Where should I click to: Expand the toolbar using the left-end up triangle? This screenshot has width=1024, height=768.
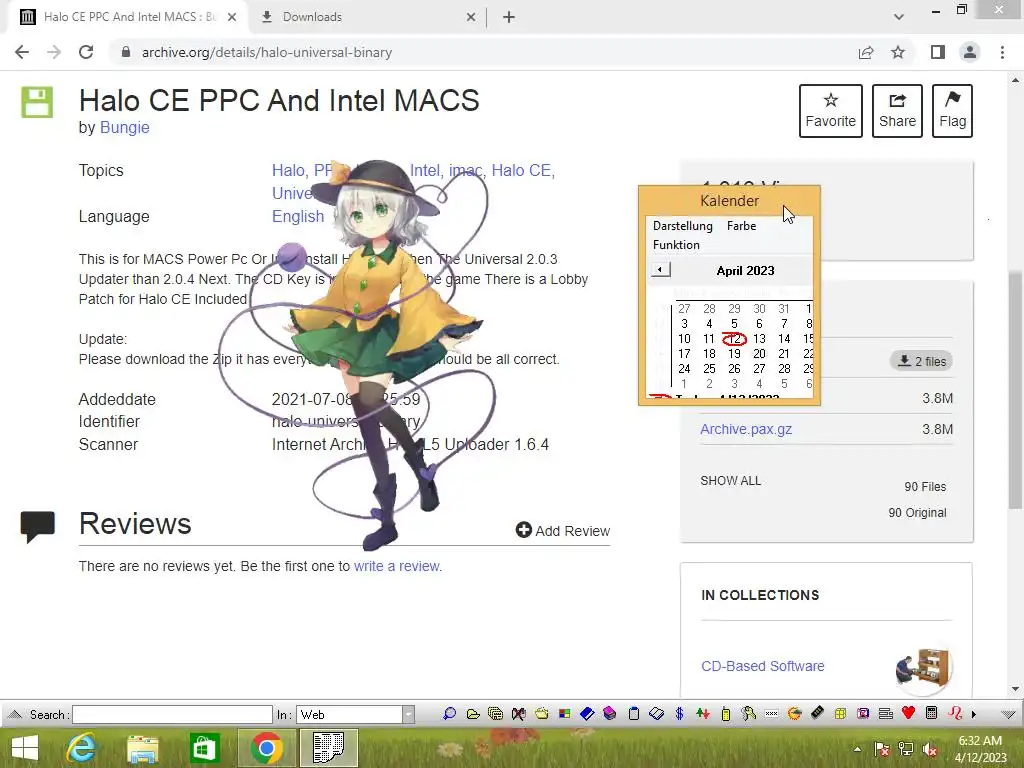pyautogui.click(x=15, y=714)
